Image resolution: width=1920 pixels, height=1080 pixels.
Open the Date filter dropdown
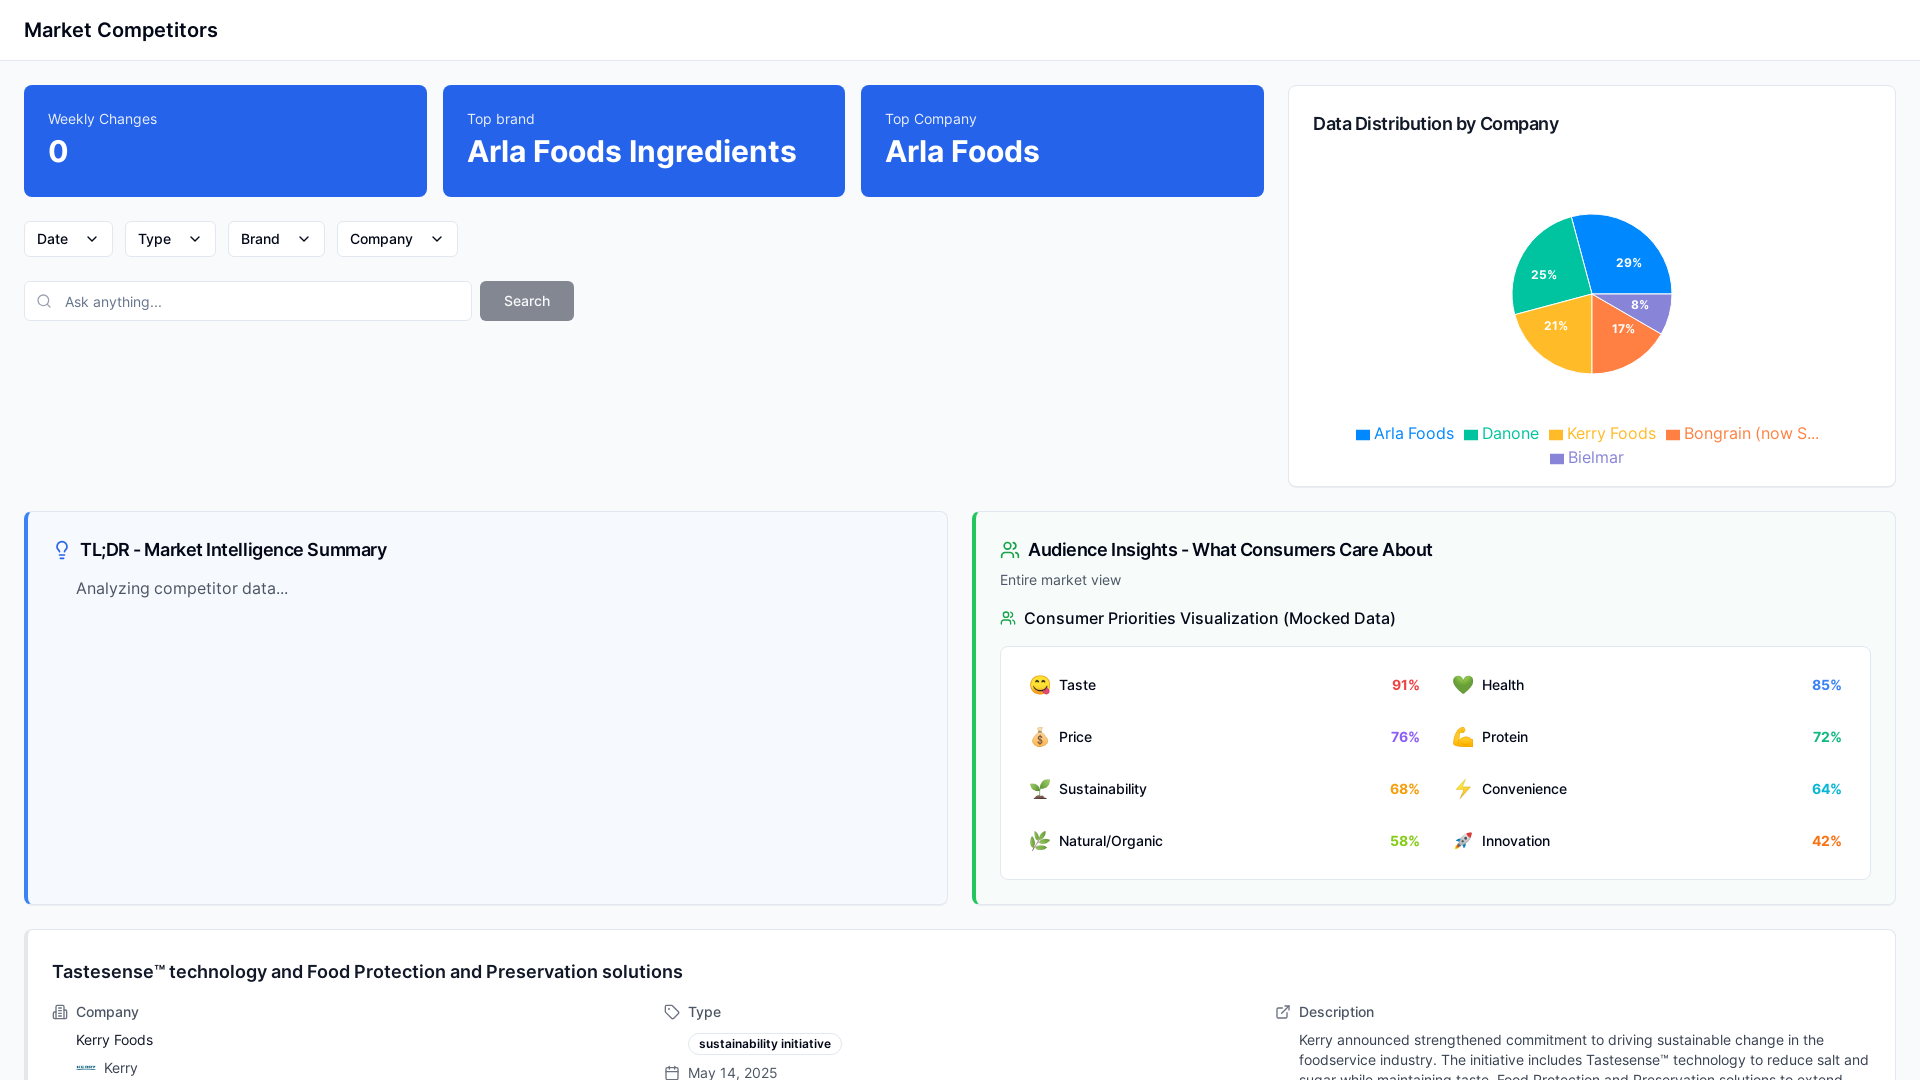point(68,239)
